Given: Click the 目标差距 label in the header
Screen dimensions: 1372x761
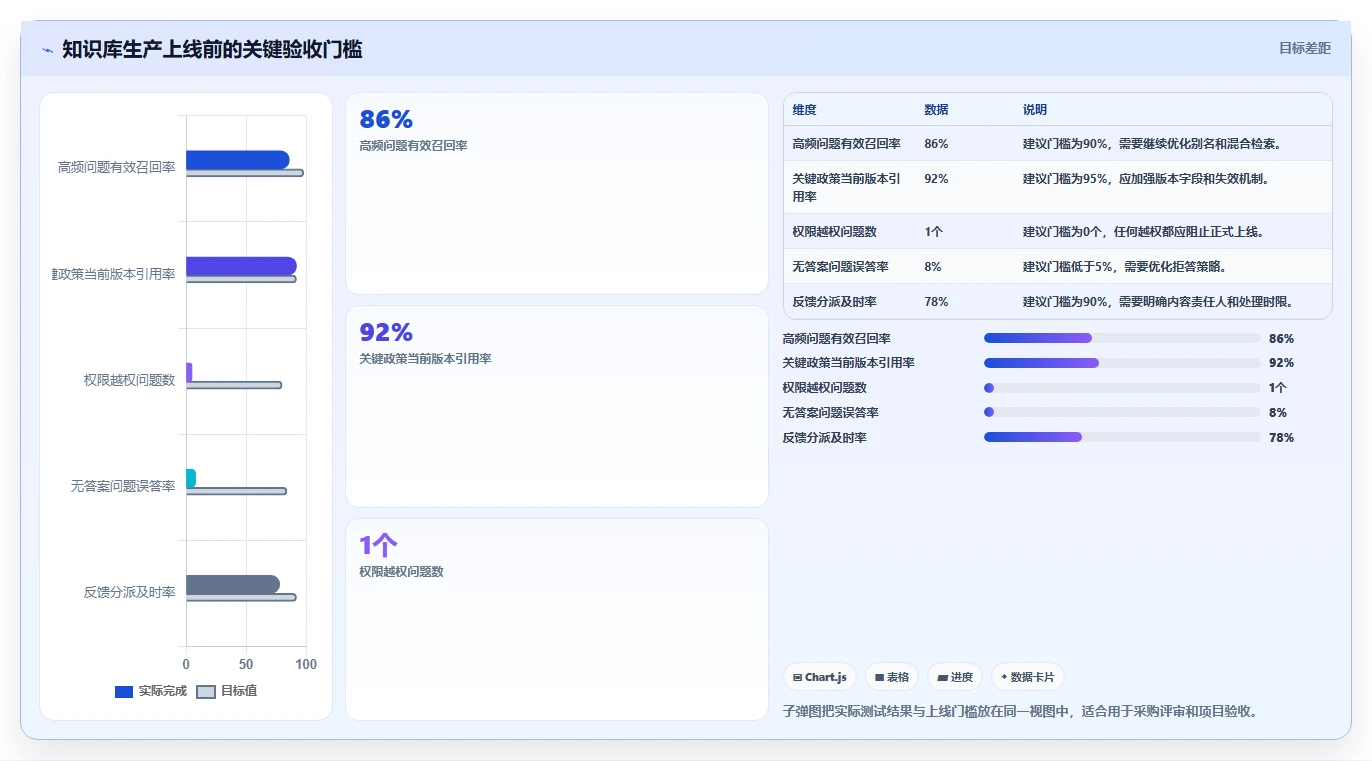Looking at the screenshot, I should point(1305,48).
